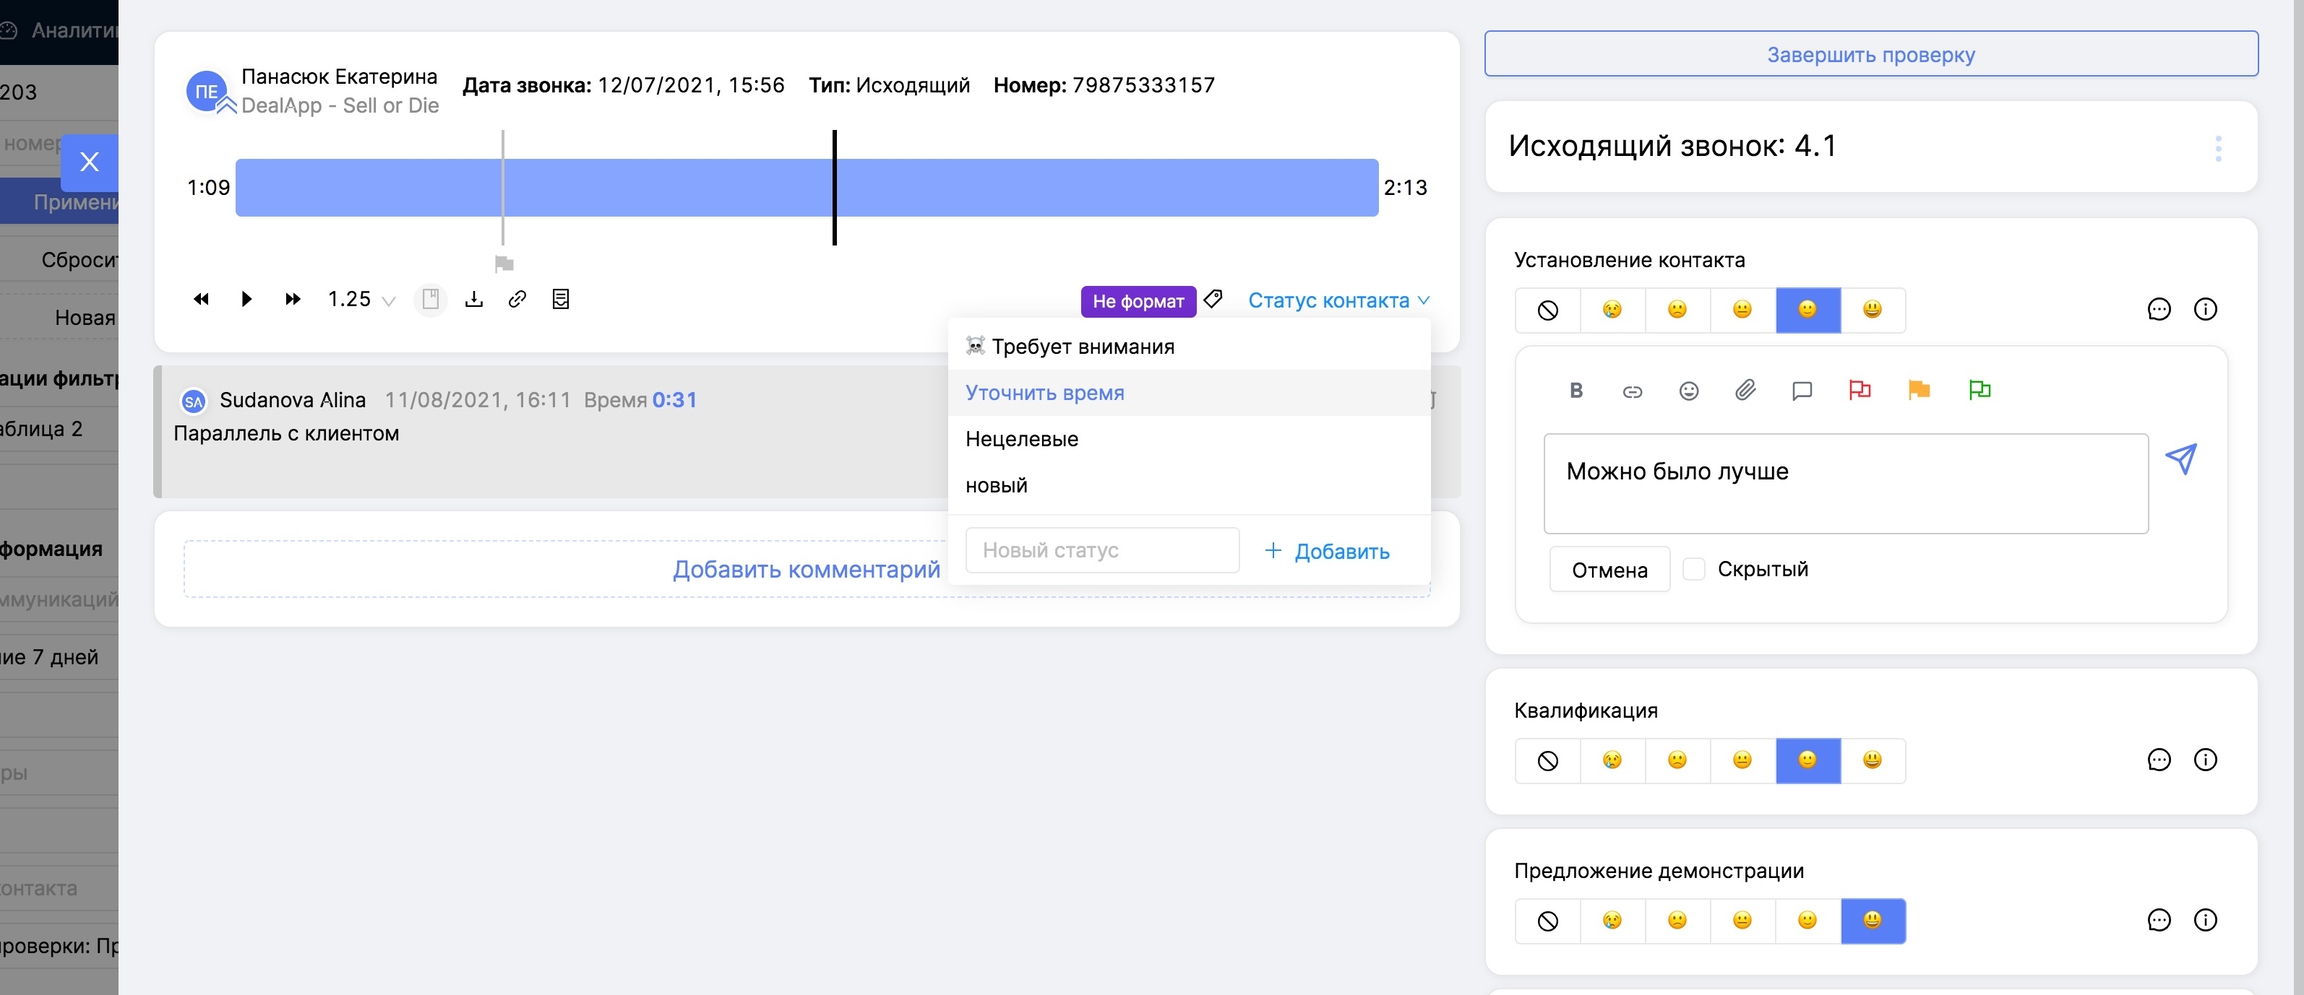The height and width of the screenshot is (995, 2304).
Task: Open the transcript document icon
Action: [561, 299]
